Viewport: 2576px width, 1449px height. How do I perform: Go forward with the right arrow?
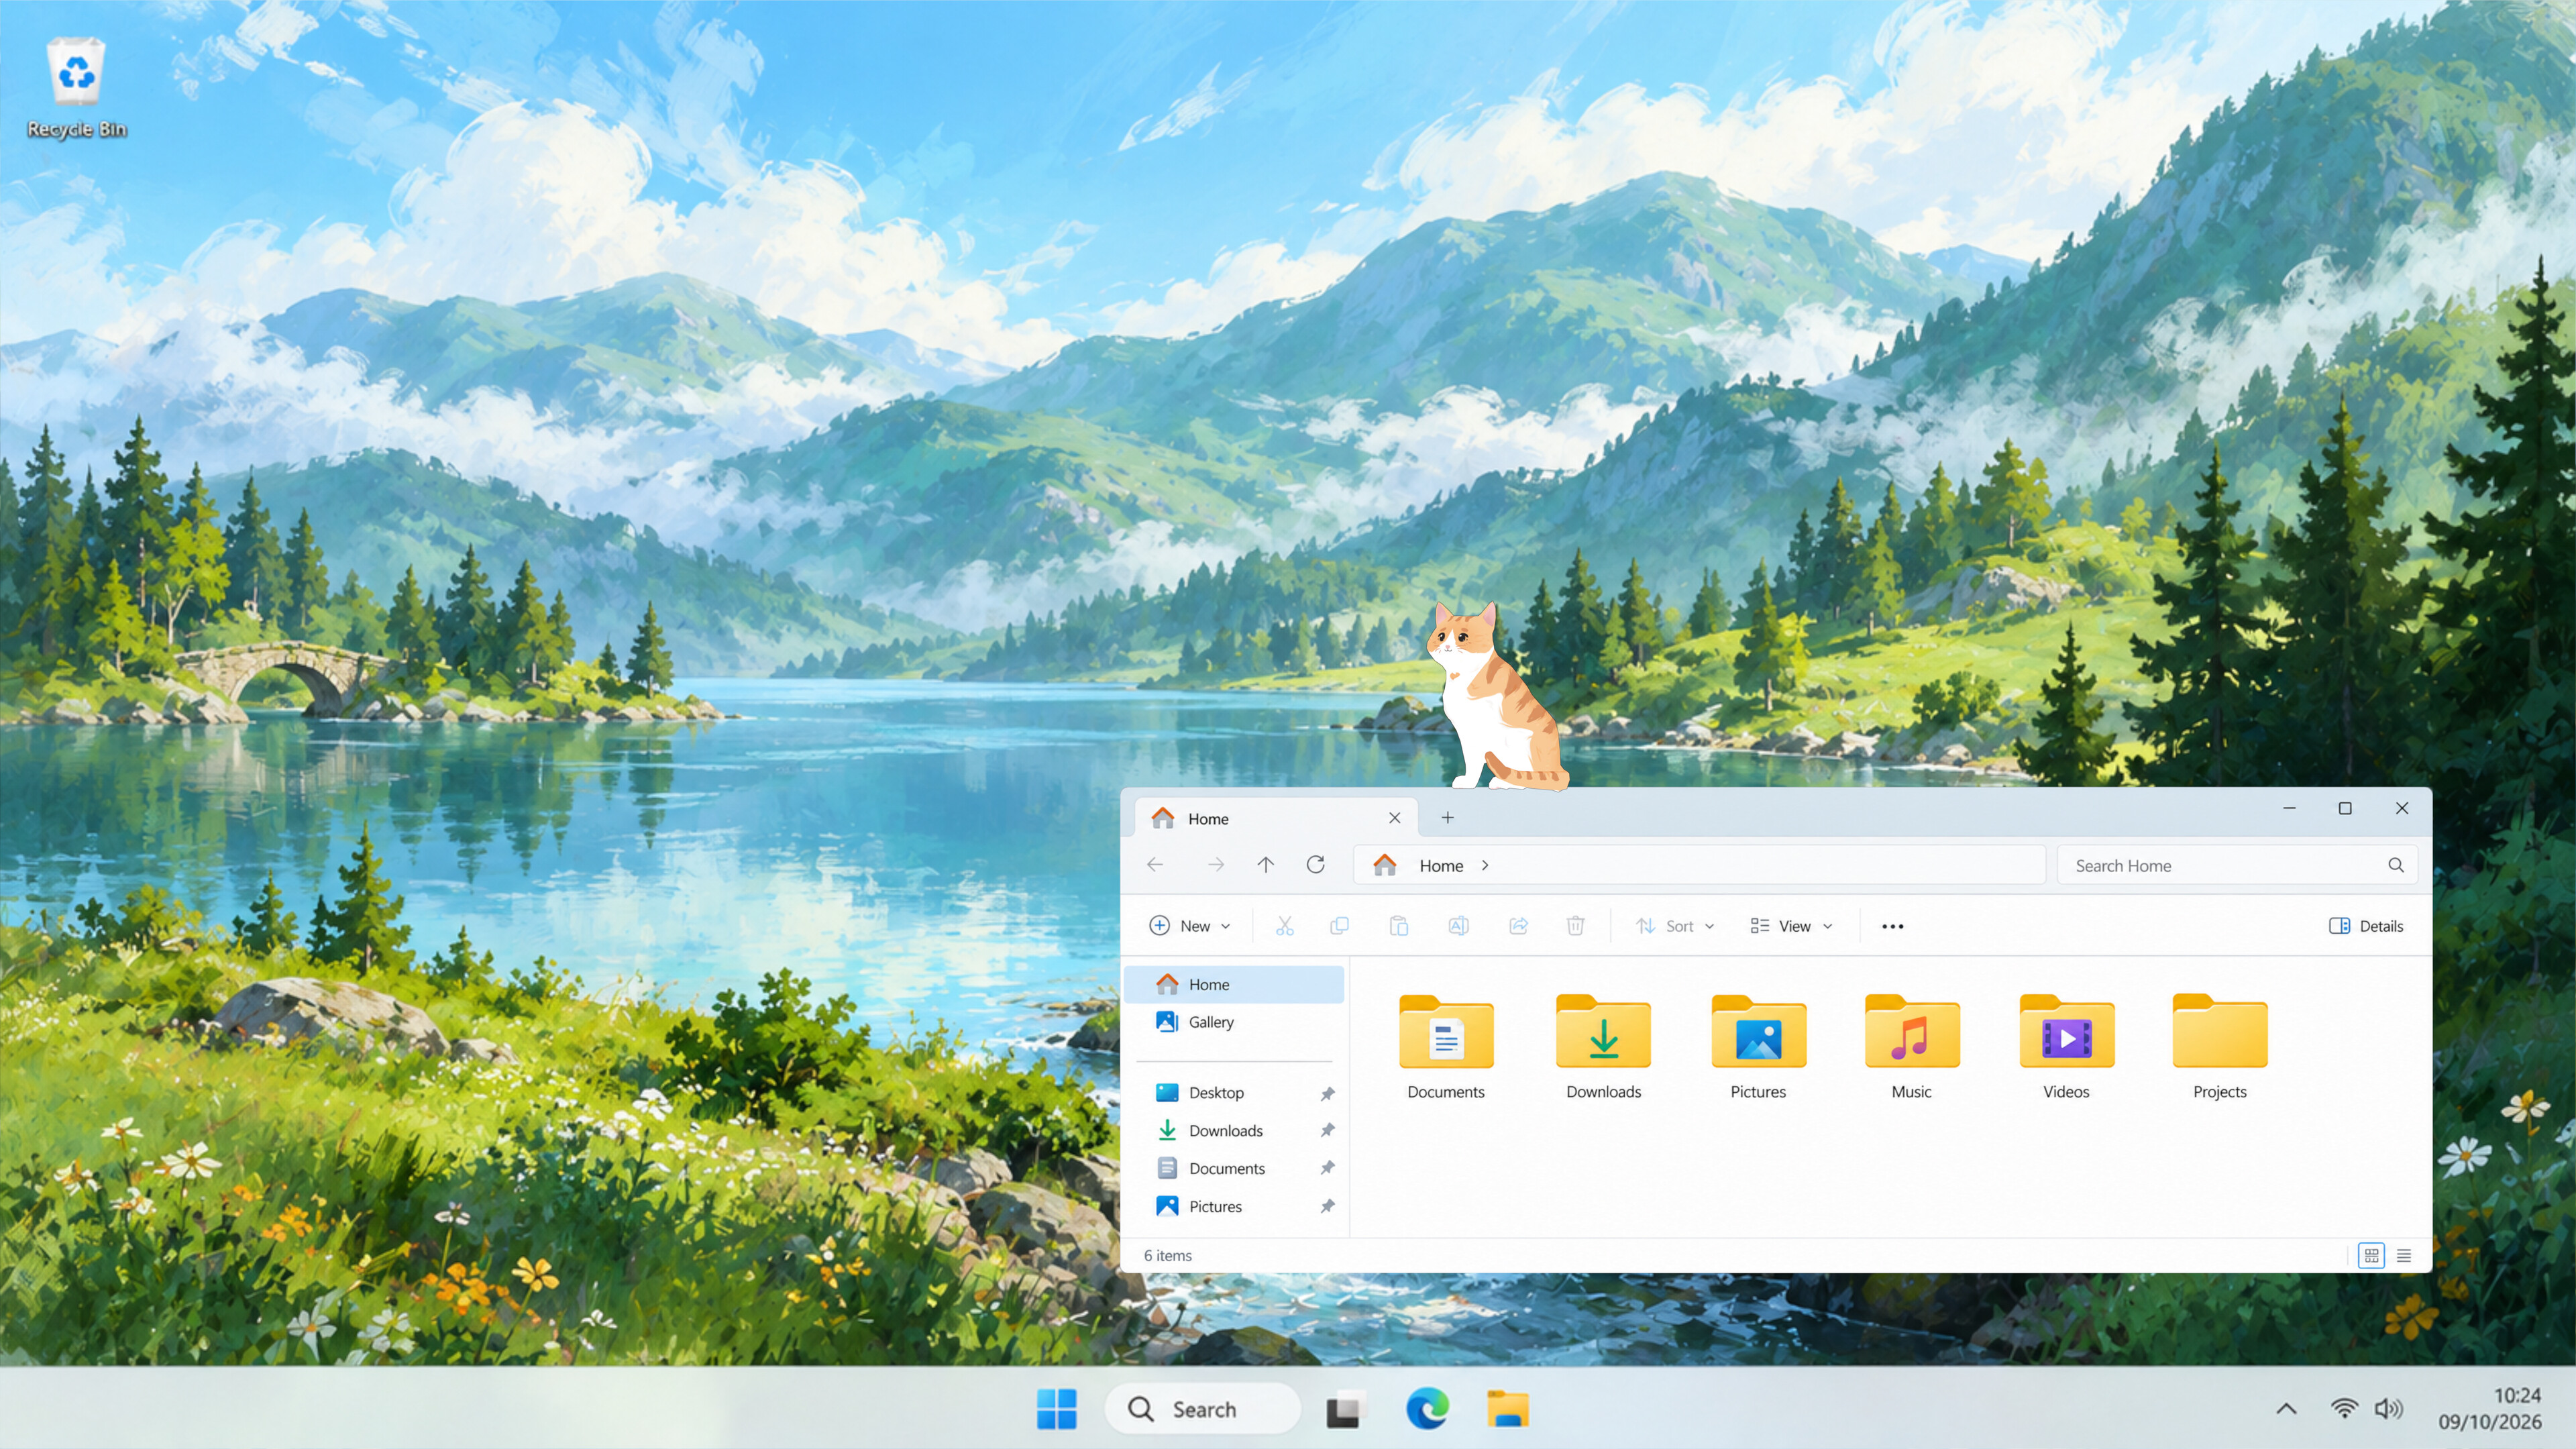point(1215,865)
